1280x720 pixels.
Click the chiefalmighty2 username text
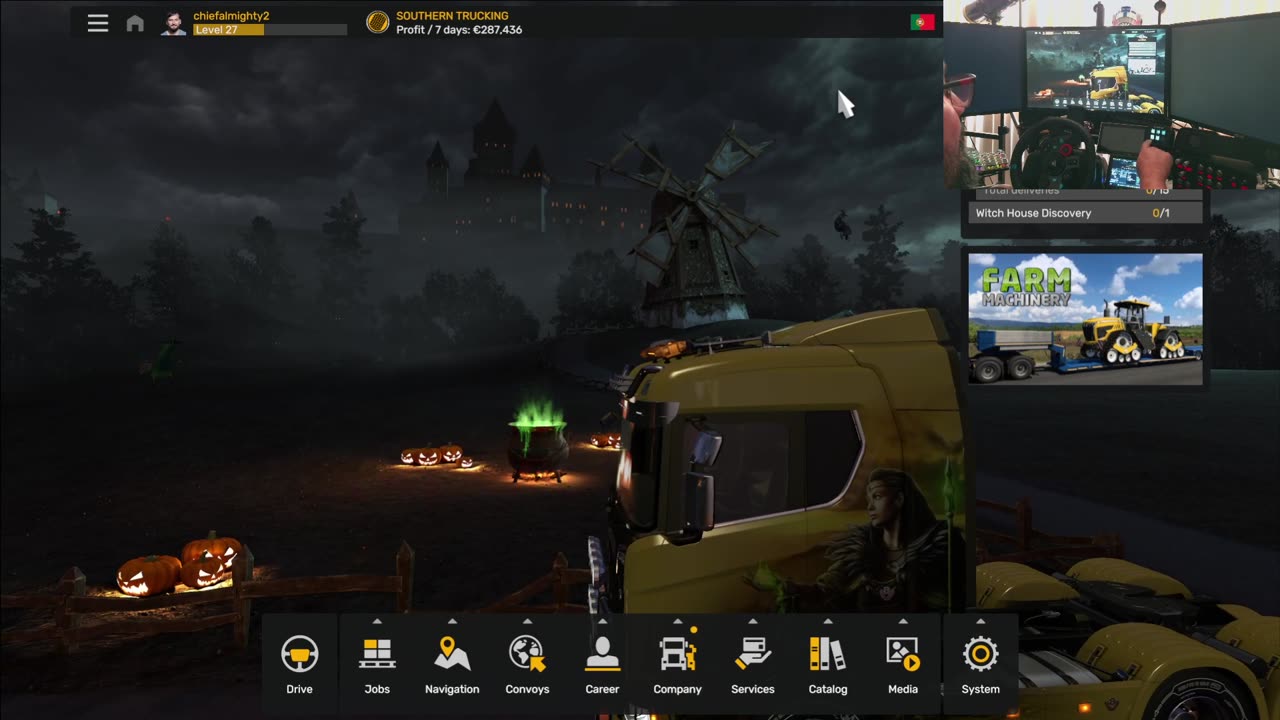231,16
